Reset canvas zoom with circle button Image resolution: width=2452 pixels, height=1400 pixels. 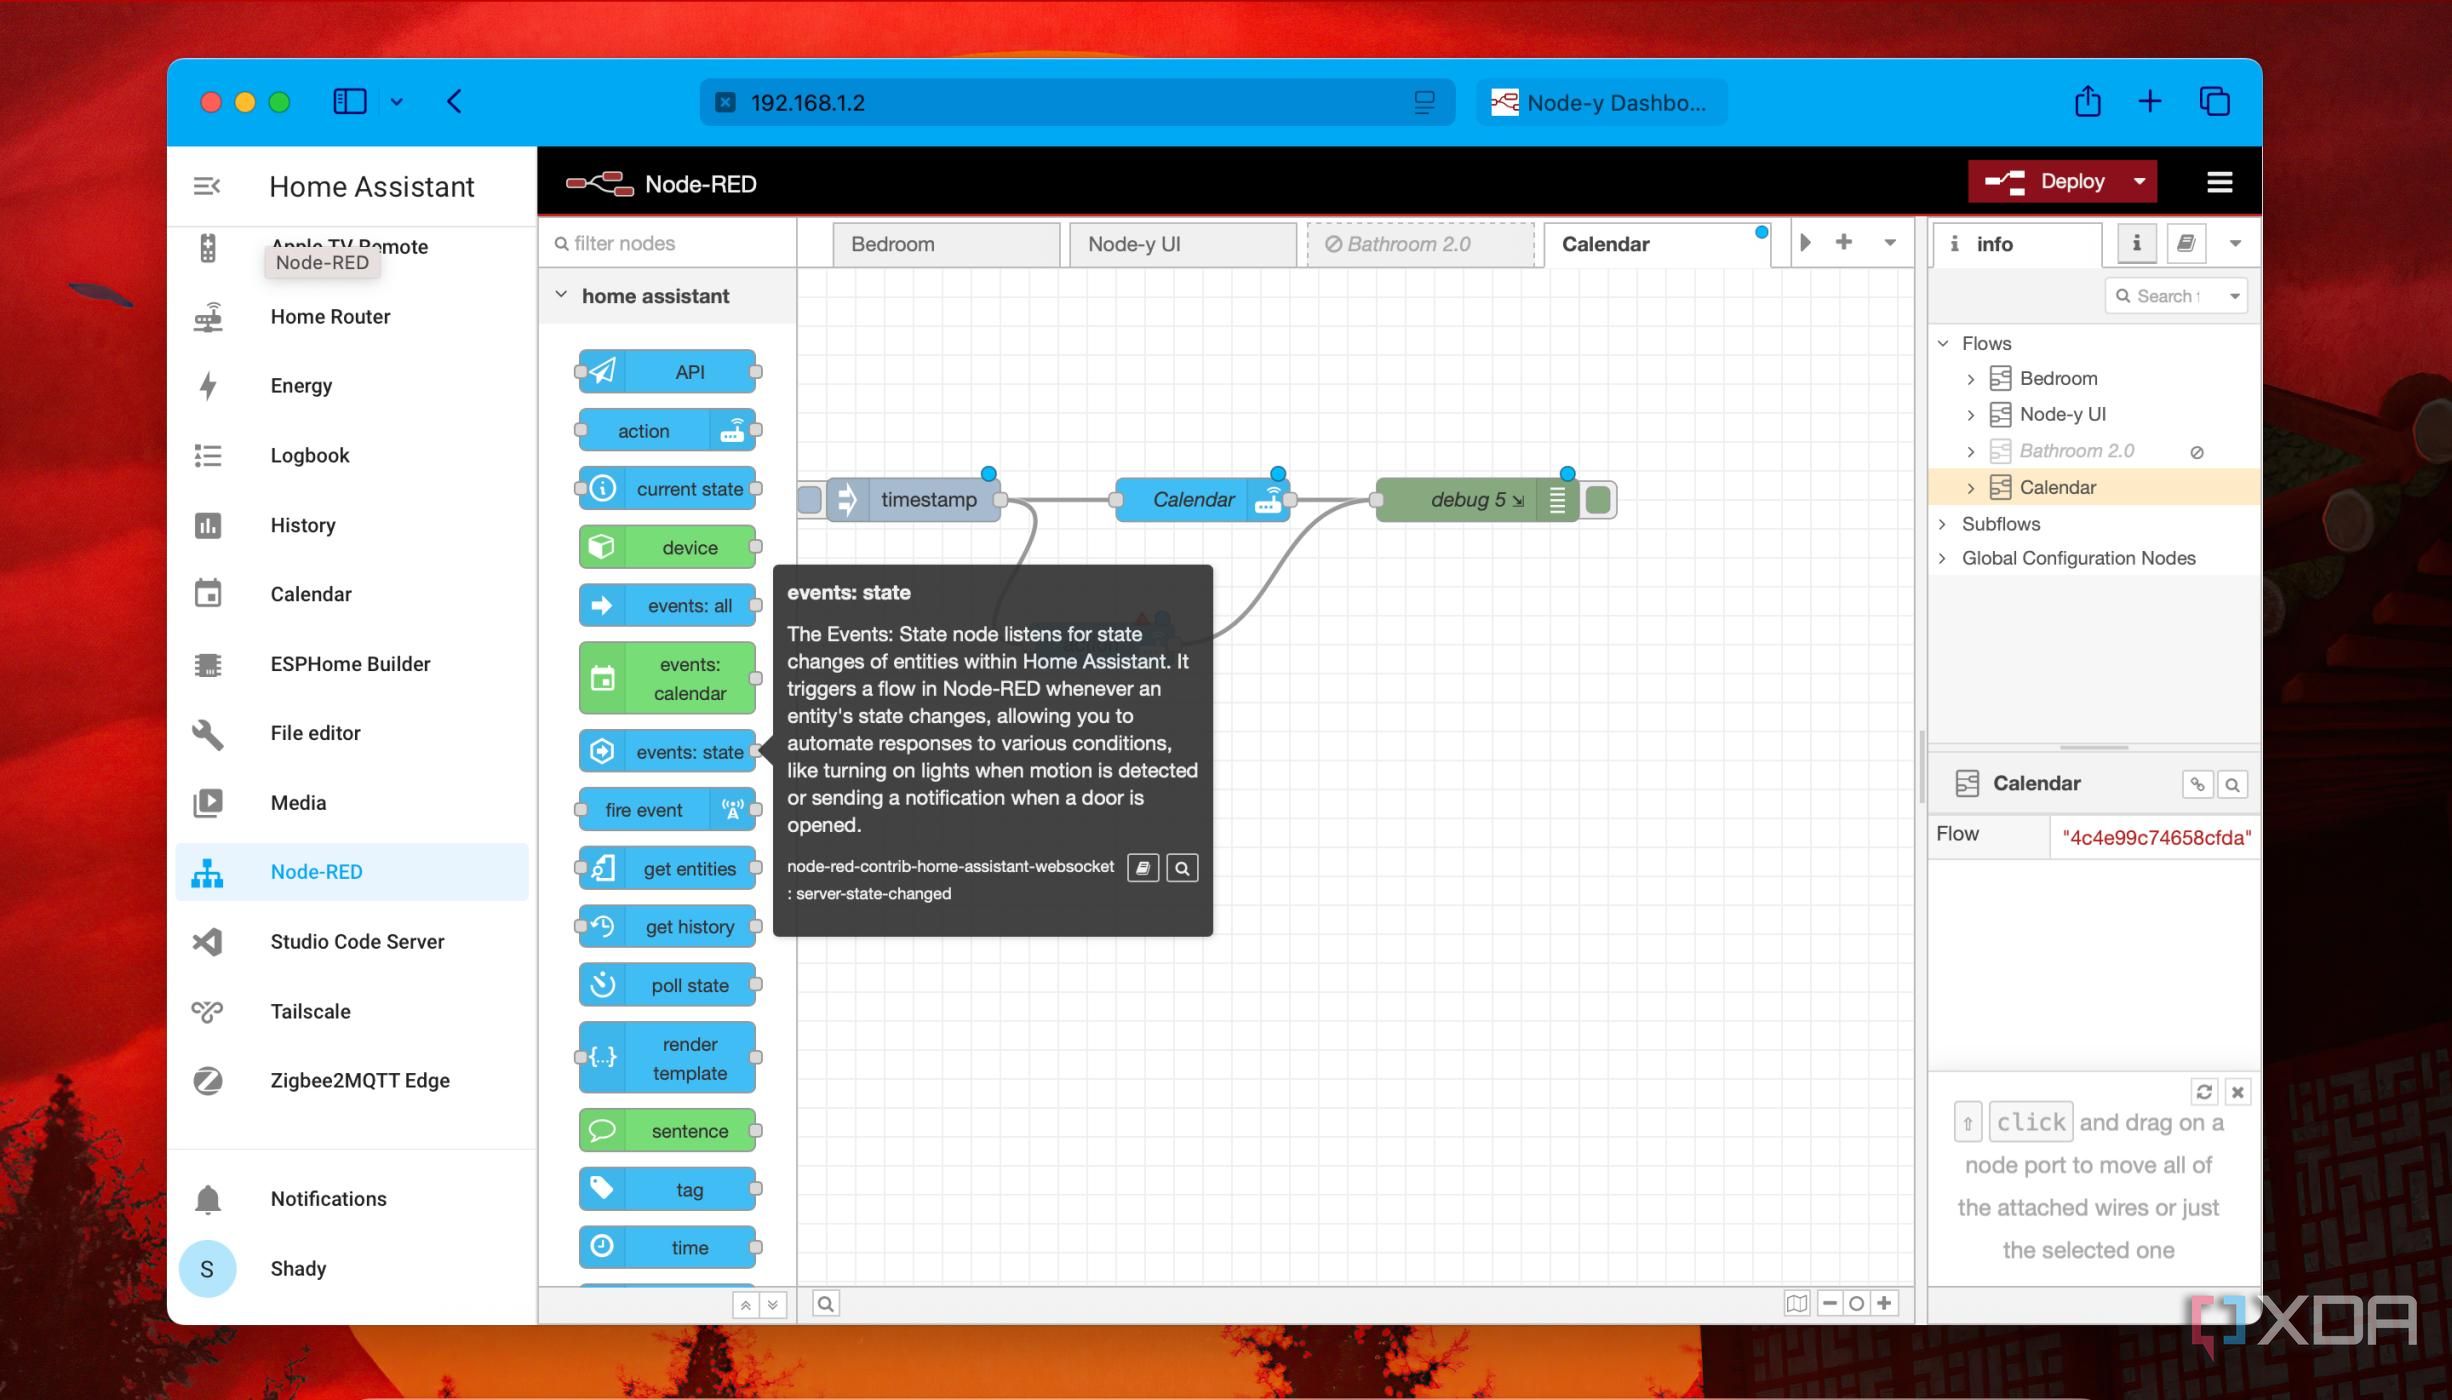pos(1856,1303)
